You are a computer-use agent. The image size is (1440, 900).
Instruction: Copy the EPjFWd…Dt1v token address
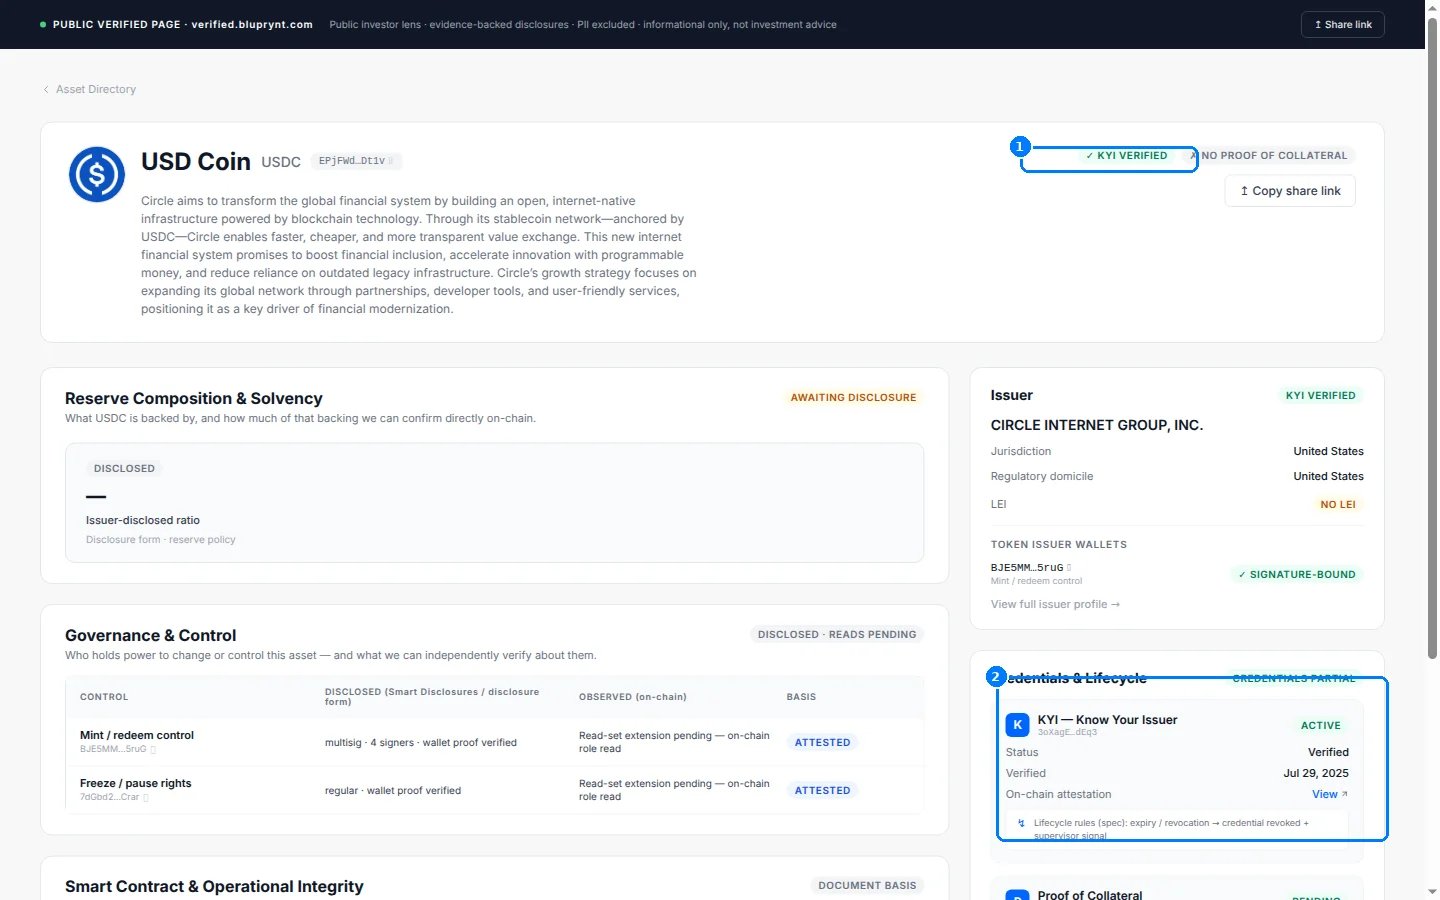pyautogui.click(x=391, y=161)
